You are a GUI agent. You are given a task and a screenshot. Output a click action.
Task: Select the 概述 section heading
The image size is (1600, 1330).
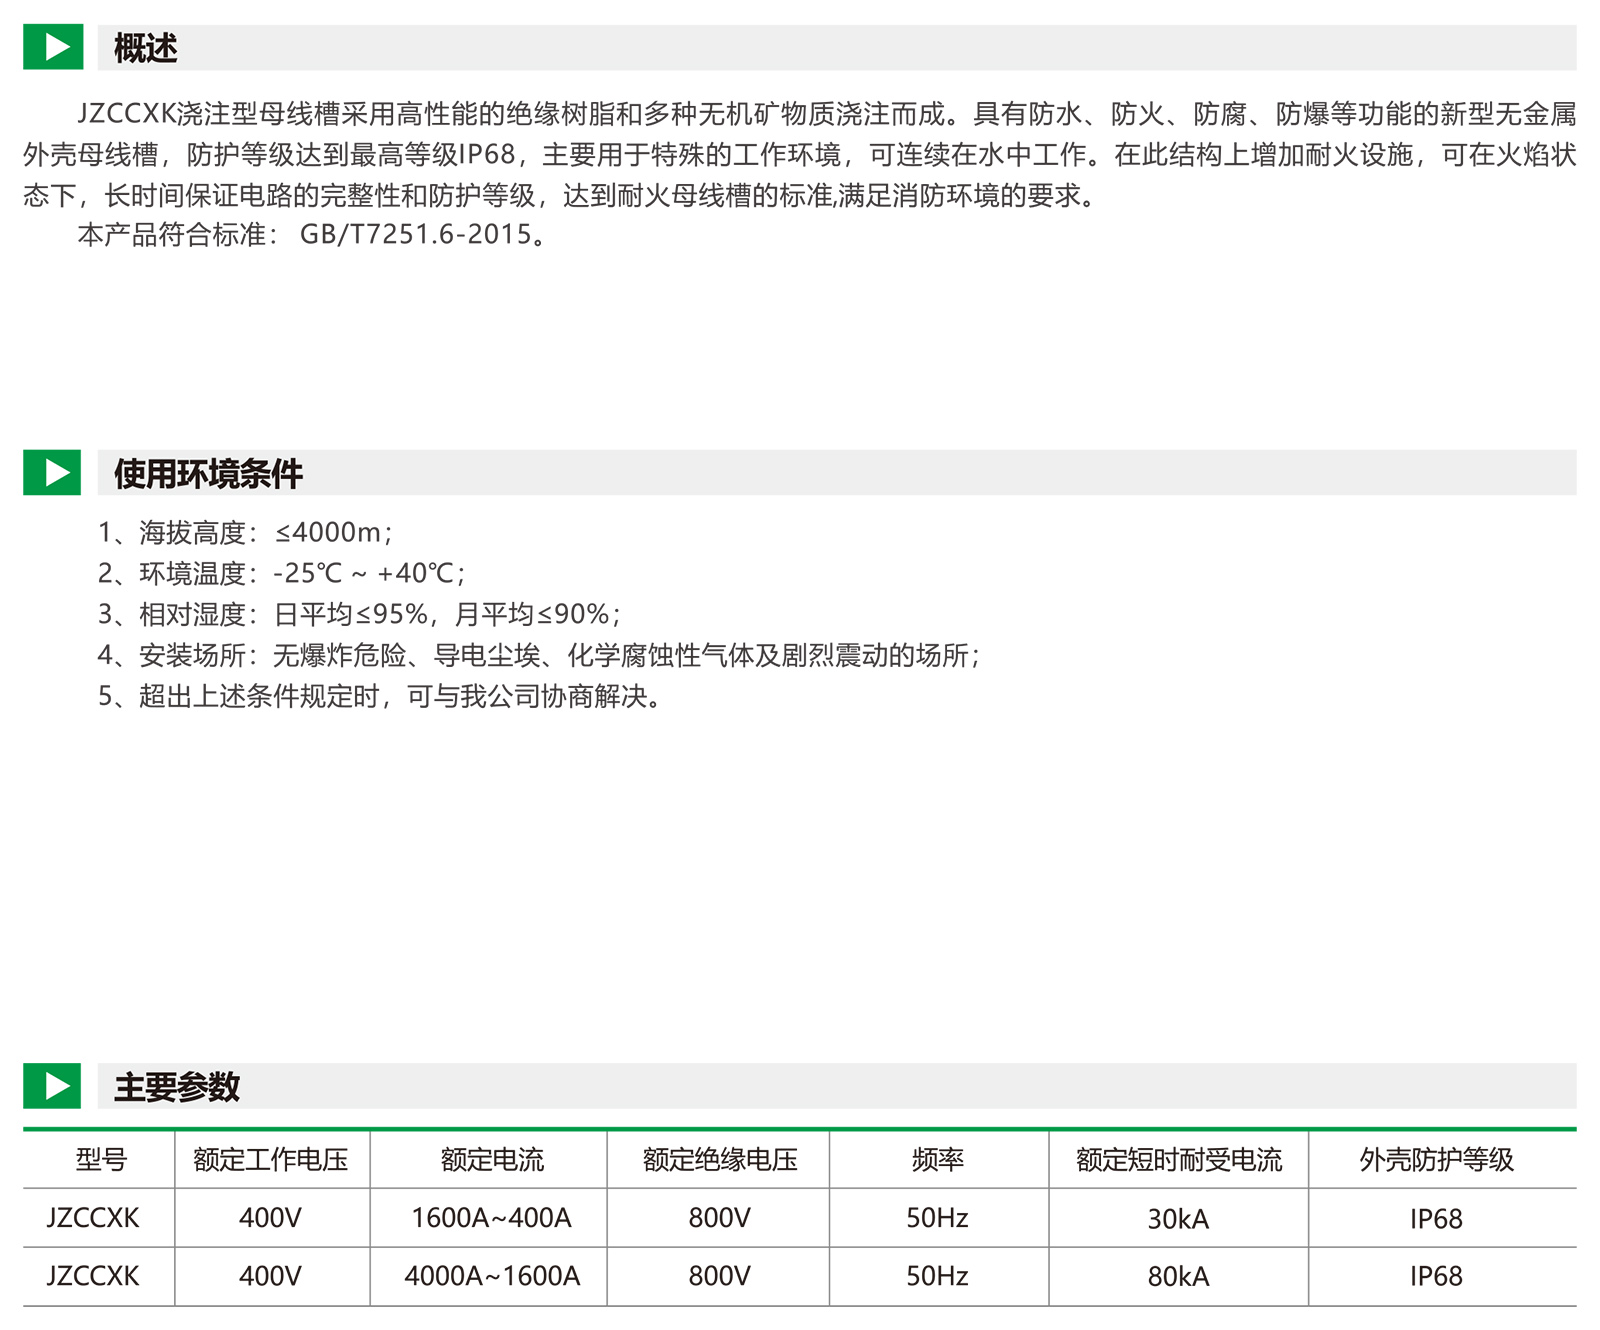146,48
